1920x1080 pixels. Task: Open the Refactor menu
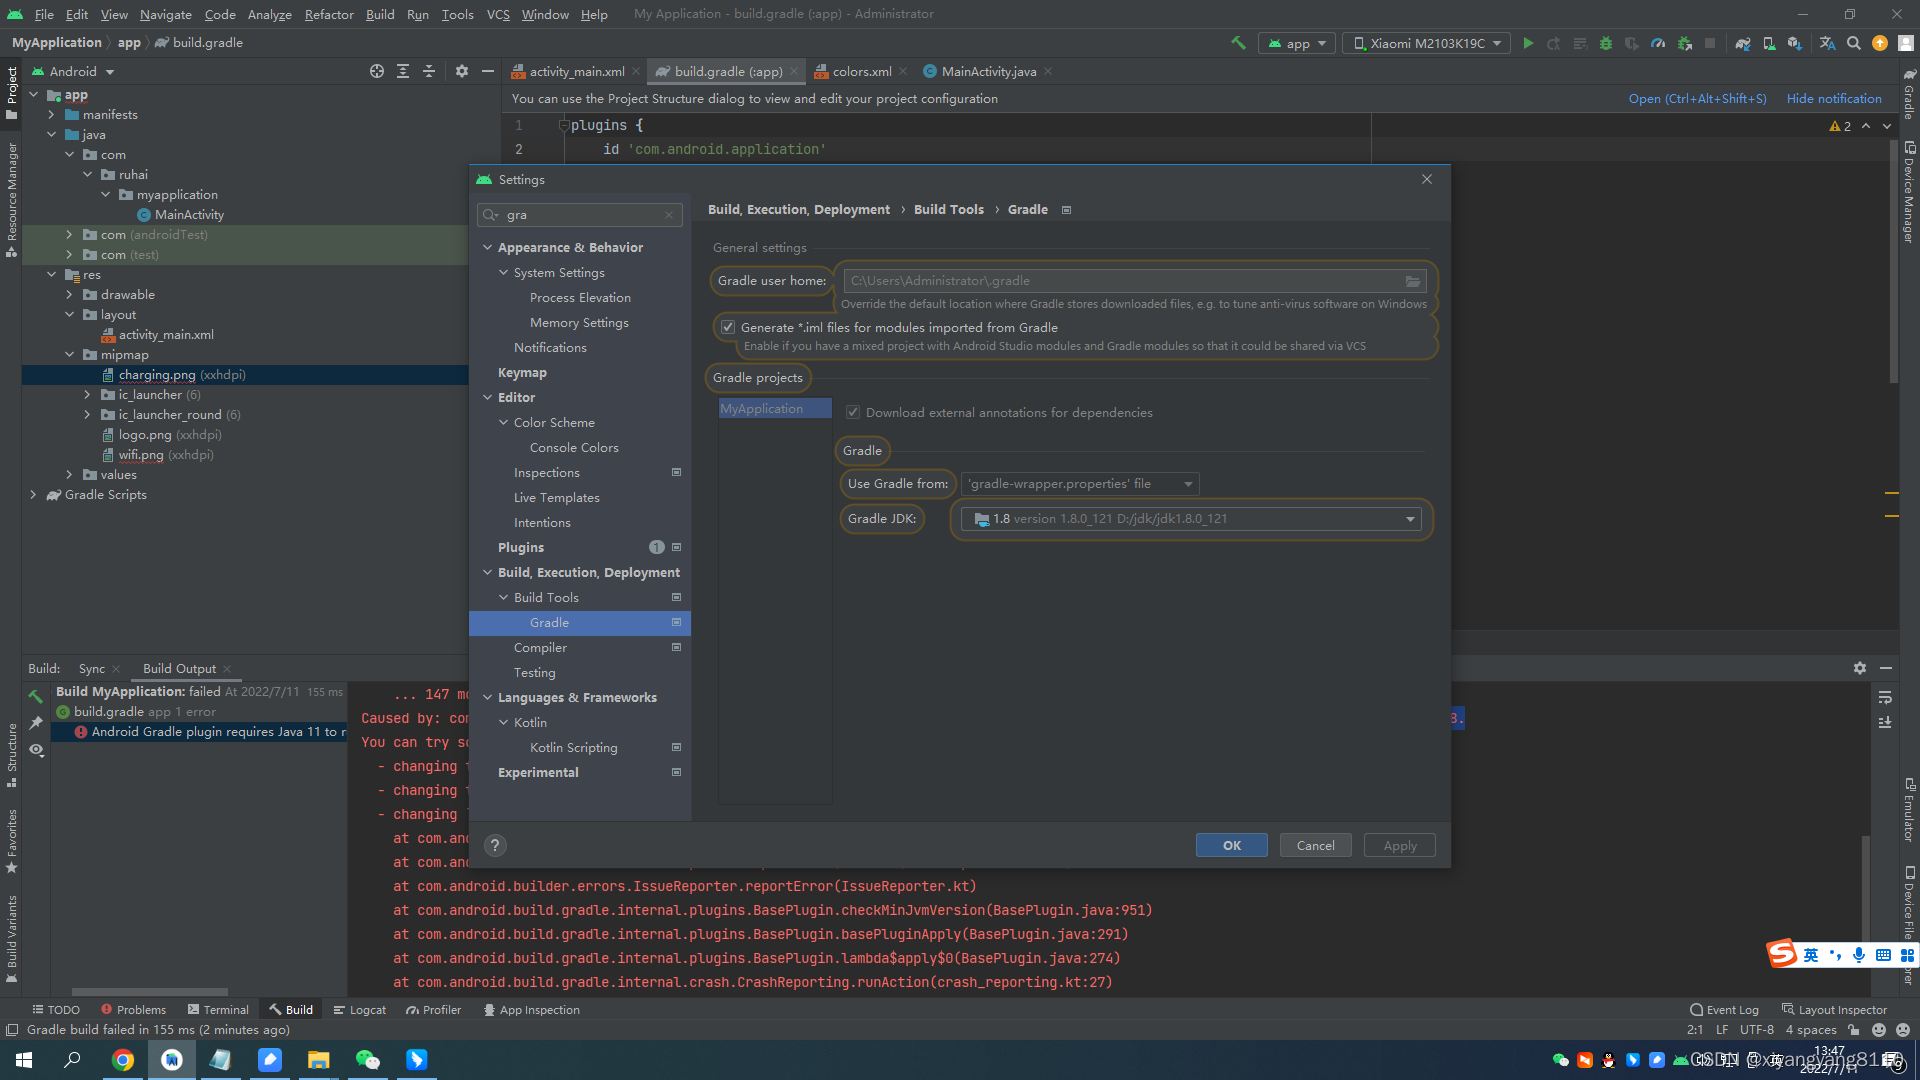(x=329, y=14)
